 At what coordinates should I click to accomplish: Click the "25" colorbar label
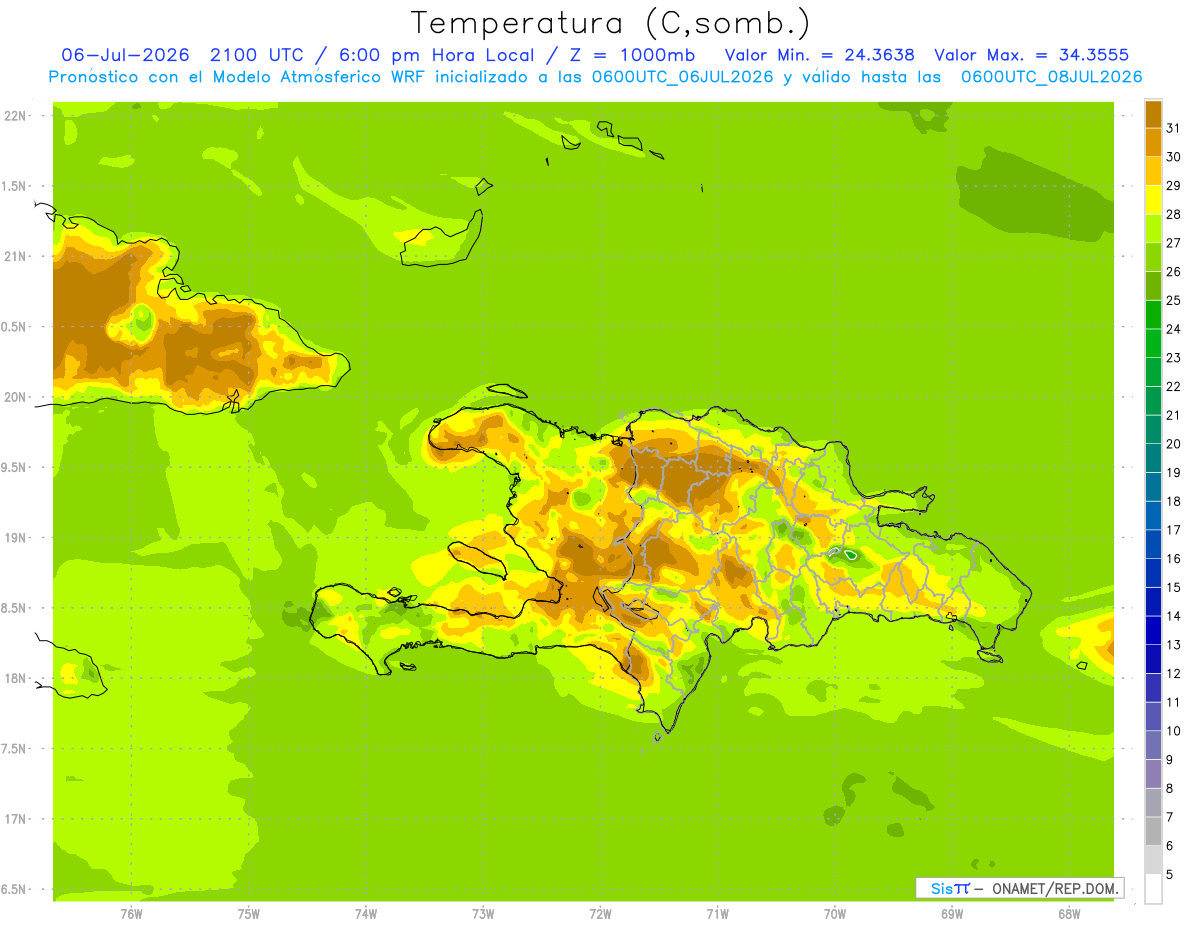point(1173,301)
